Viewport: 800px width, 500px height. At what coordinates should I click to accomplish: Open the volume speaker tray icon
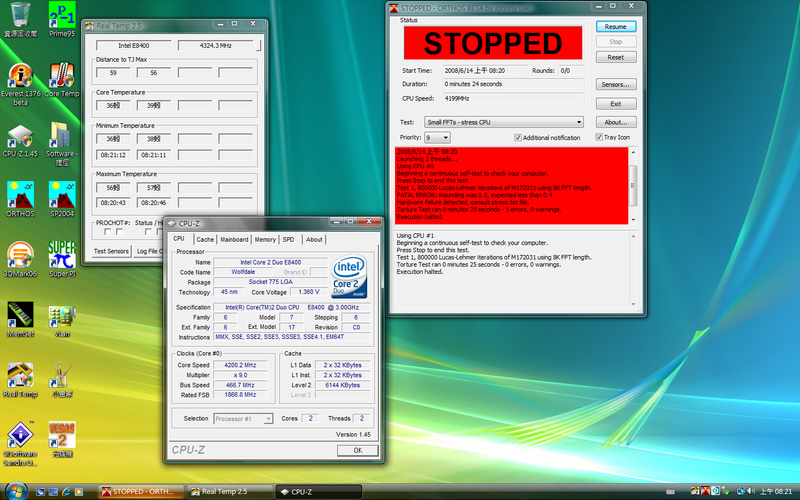tap(751, 491)
